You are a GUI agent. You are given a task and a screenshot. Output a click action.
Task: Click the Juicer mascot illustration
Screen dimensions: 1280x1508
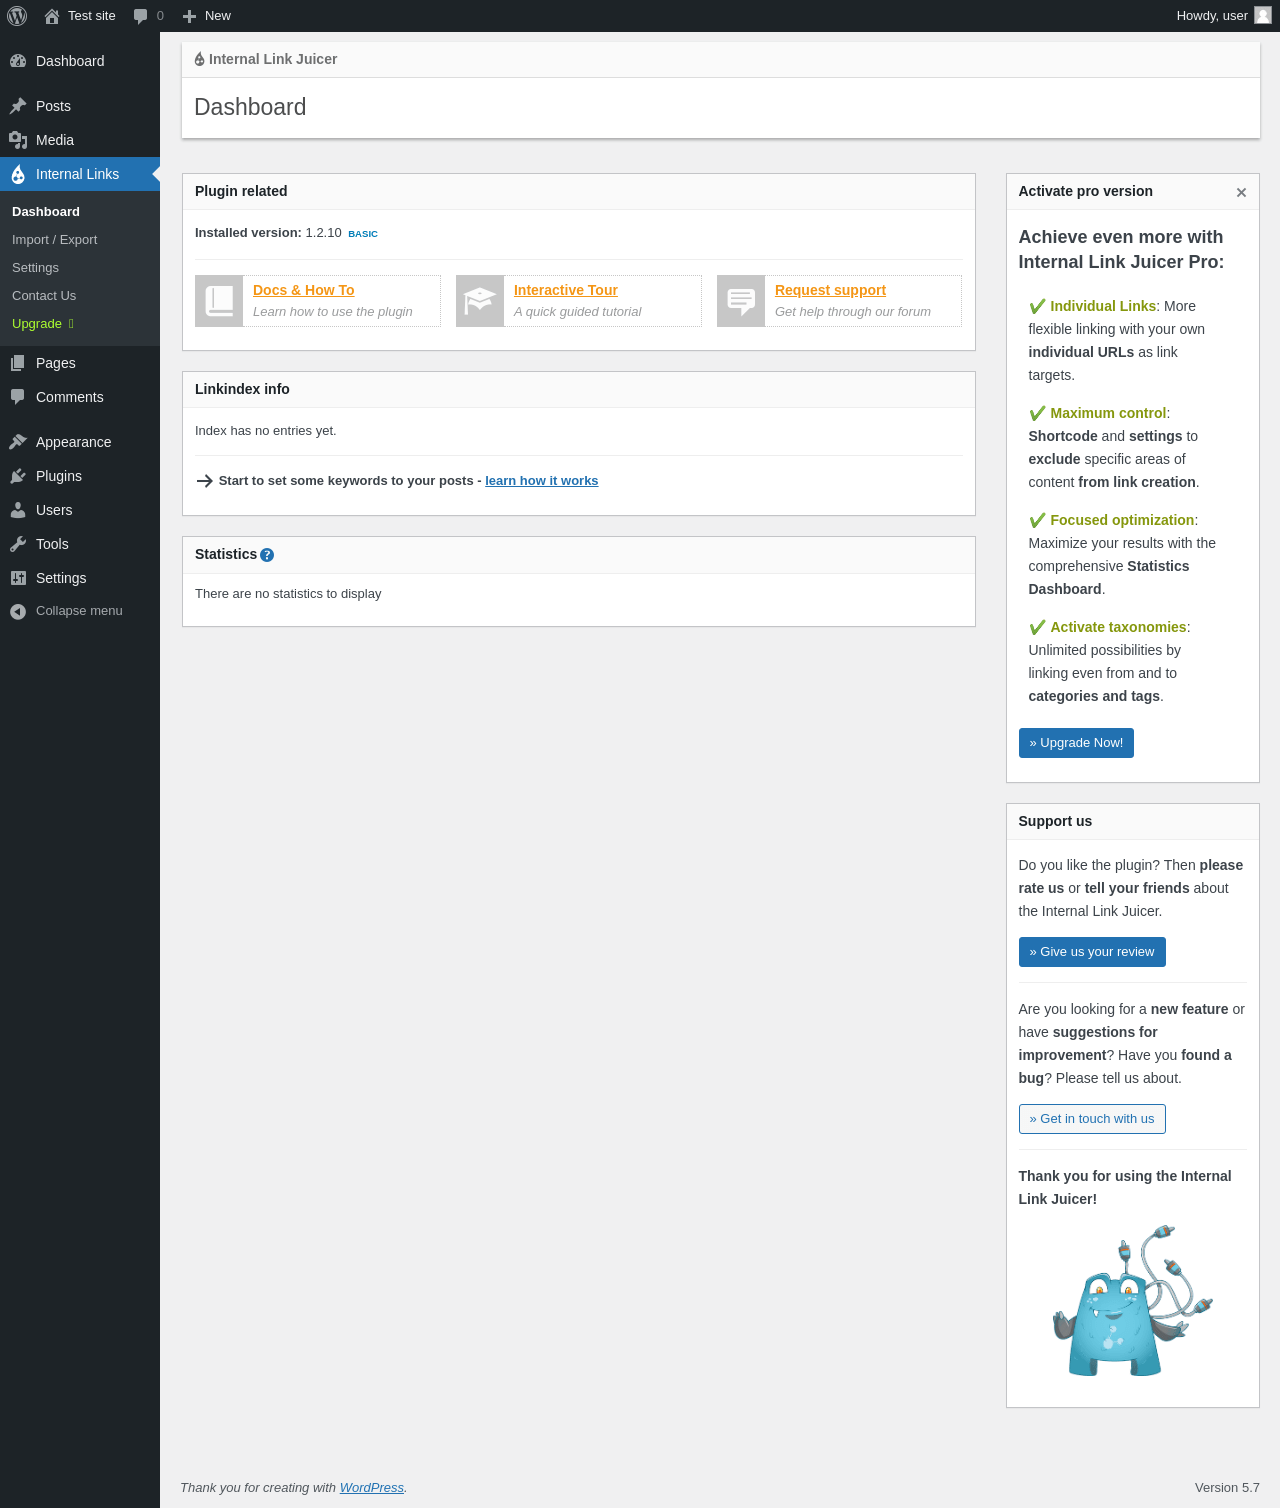coord(1132,1300)
